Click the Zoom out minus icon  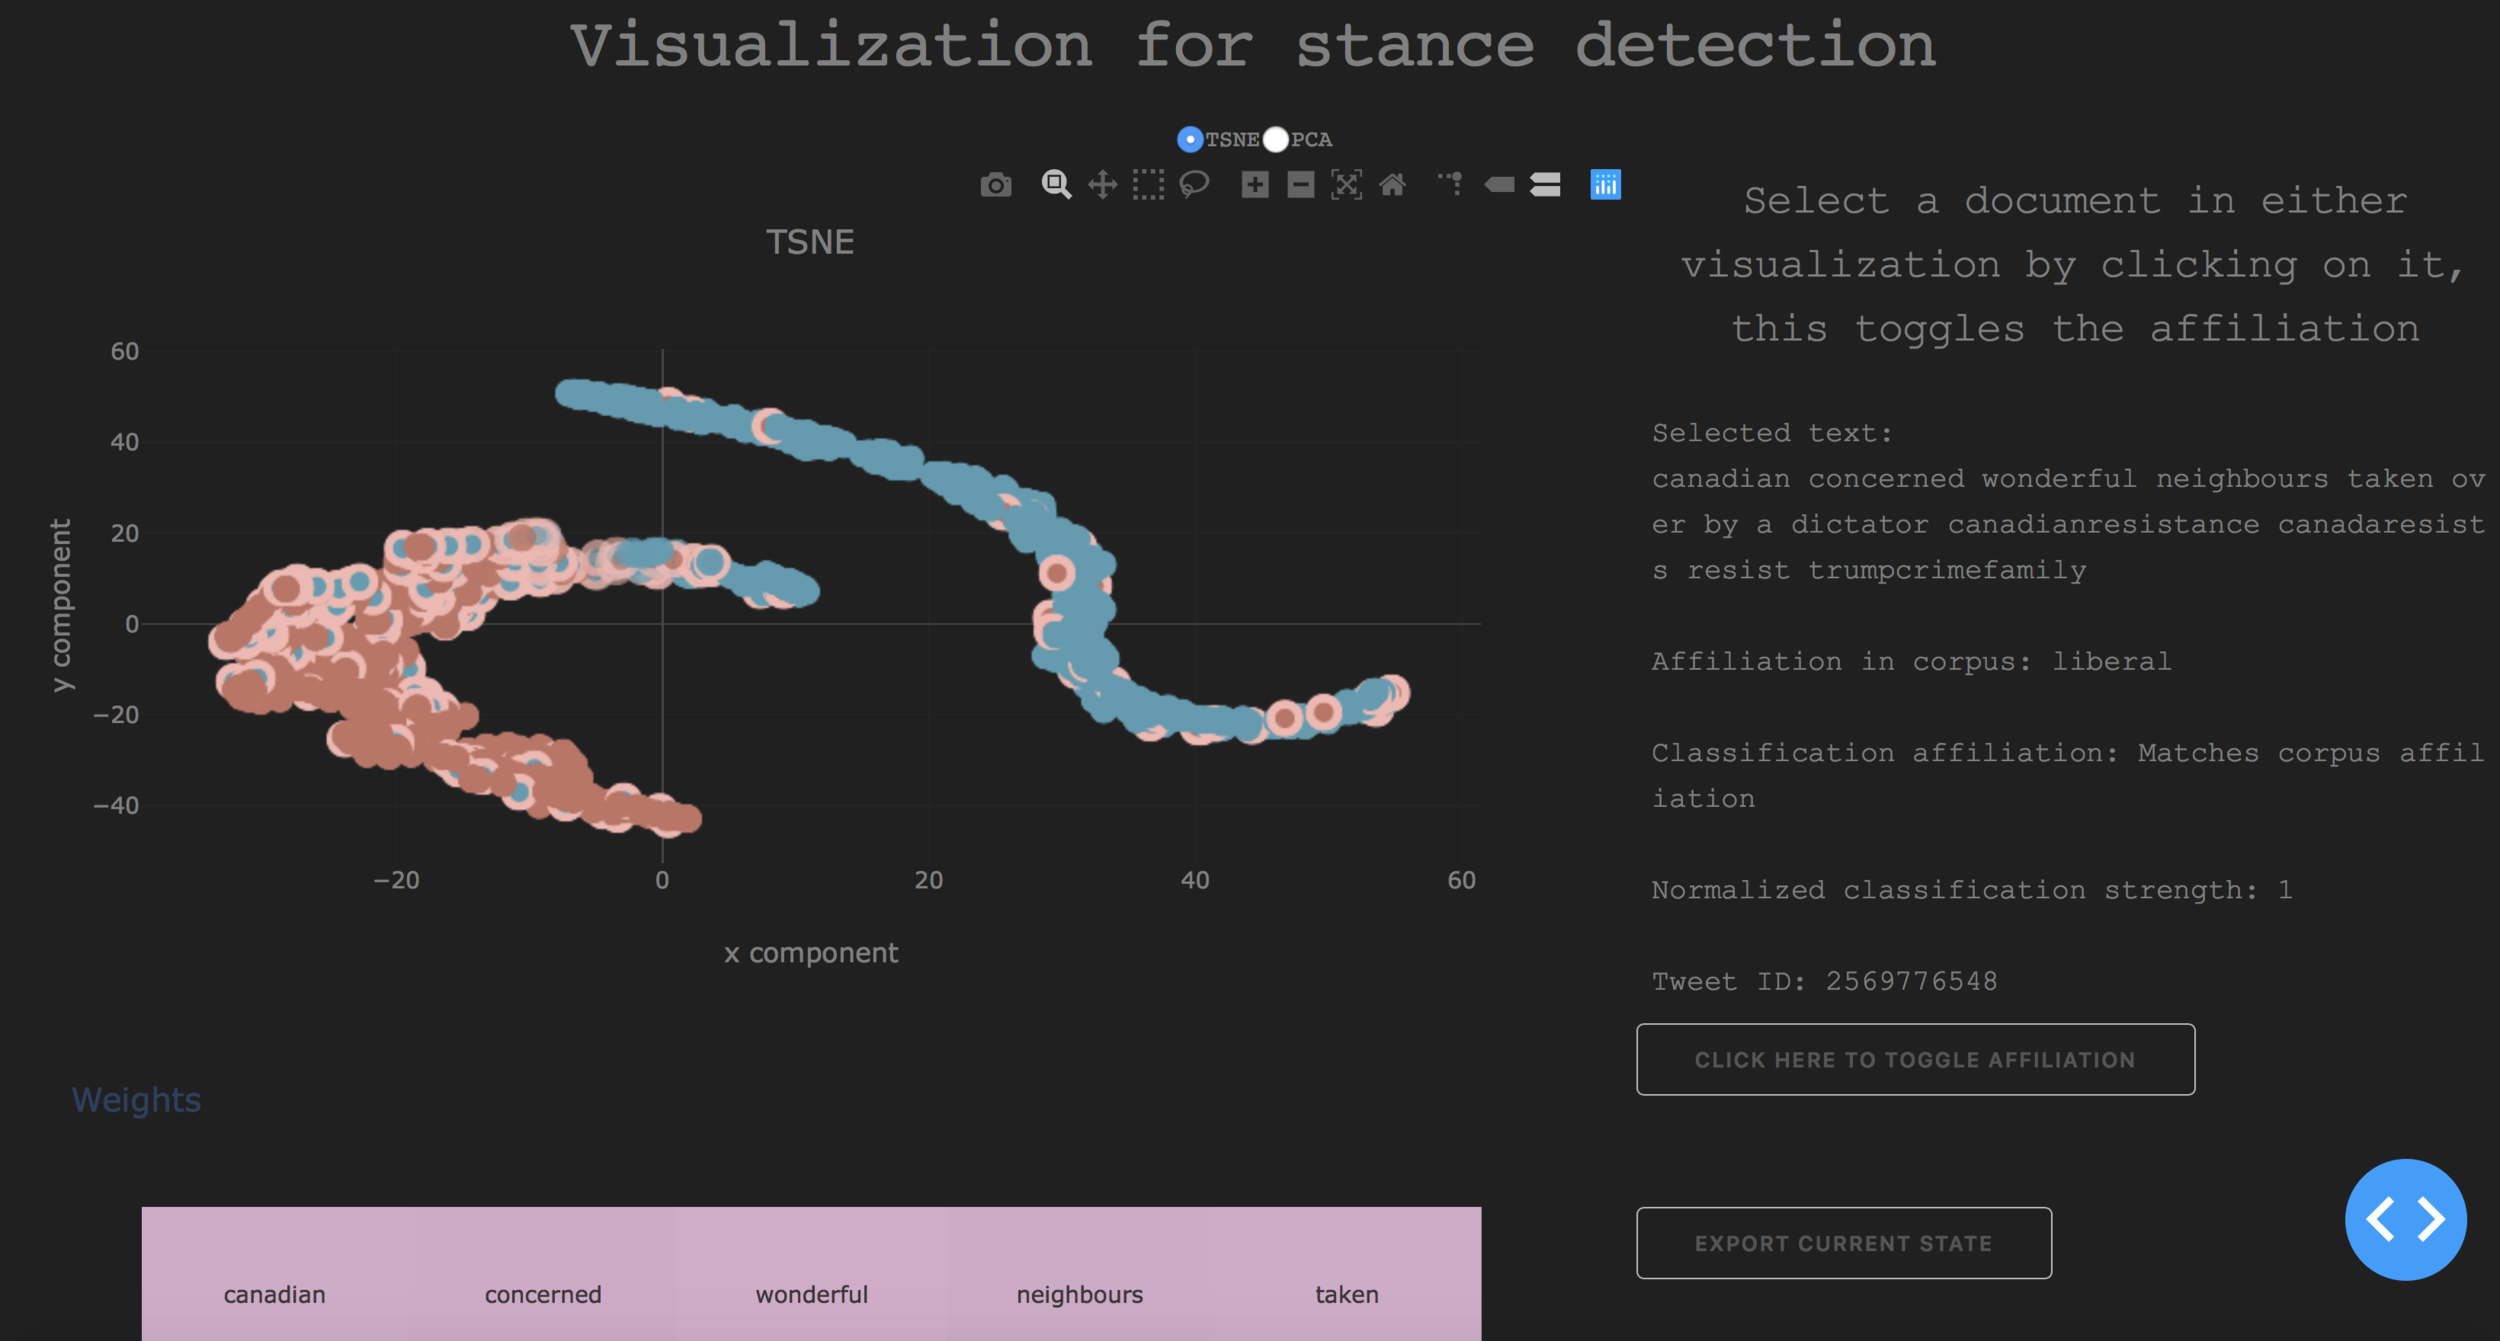coord(1300,185)
